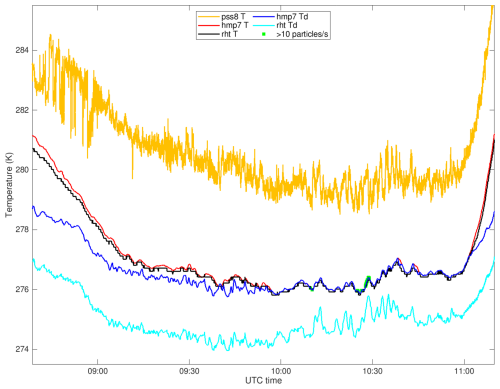The width and height of the screenshot is (500, 389).
Task: Click the cyan rht Td legend line
Action: click(x=264, y=25)
